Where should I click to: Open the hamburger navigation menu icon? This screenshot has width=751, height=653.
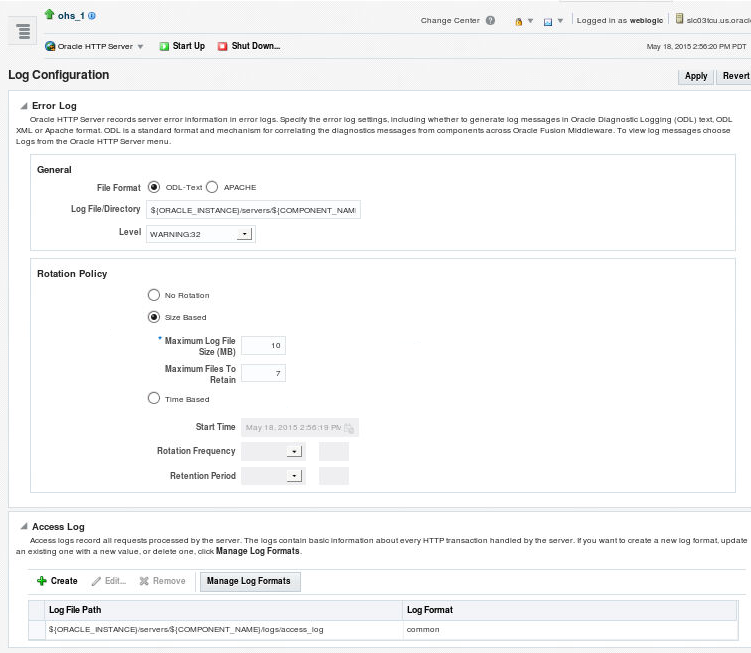click(23, 32)
